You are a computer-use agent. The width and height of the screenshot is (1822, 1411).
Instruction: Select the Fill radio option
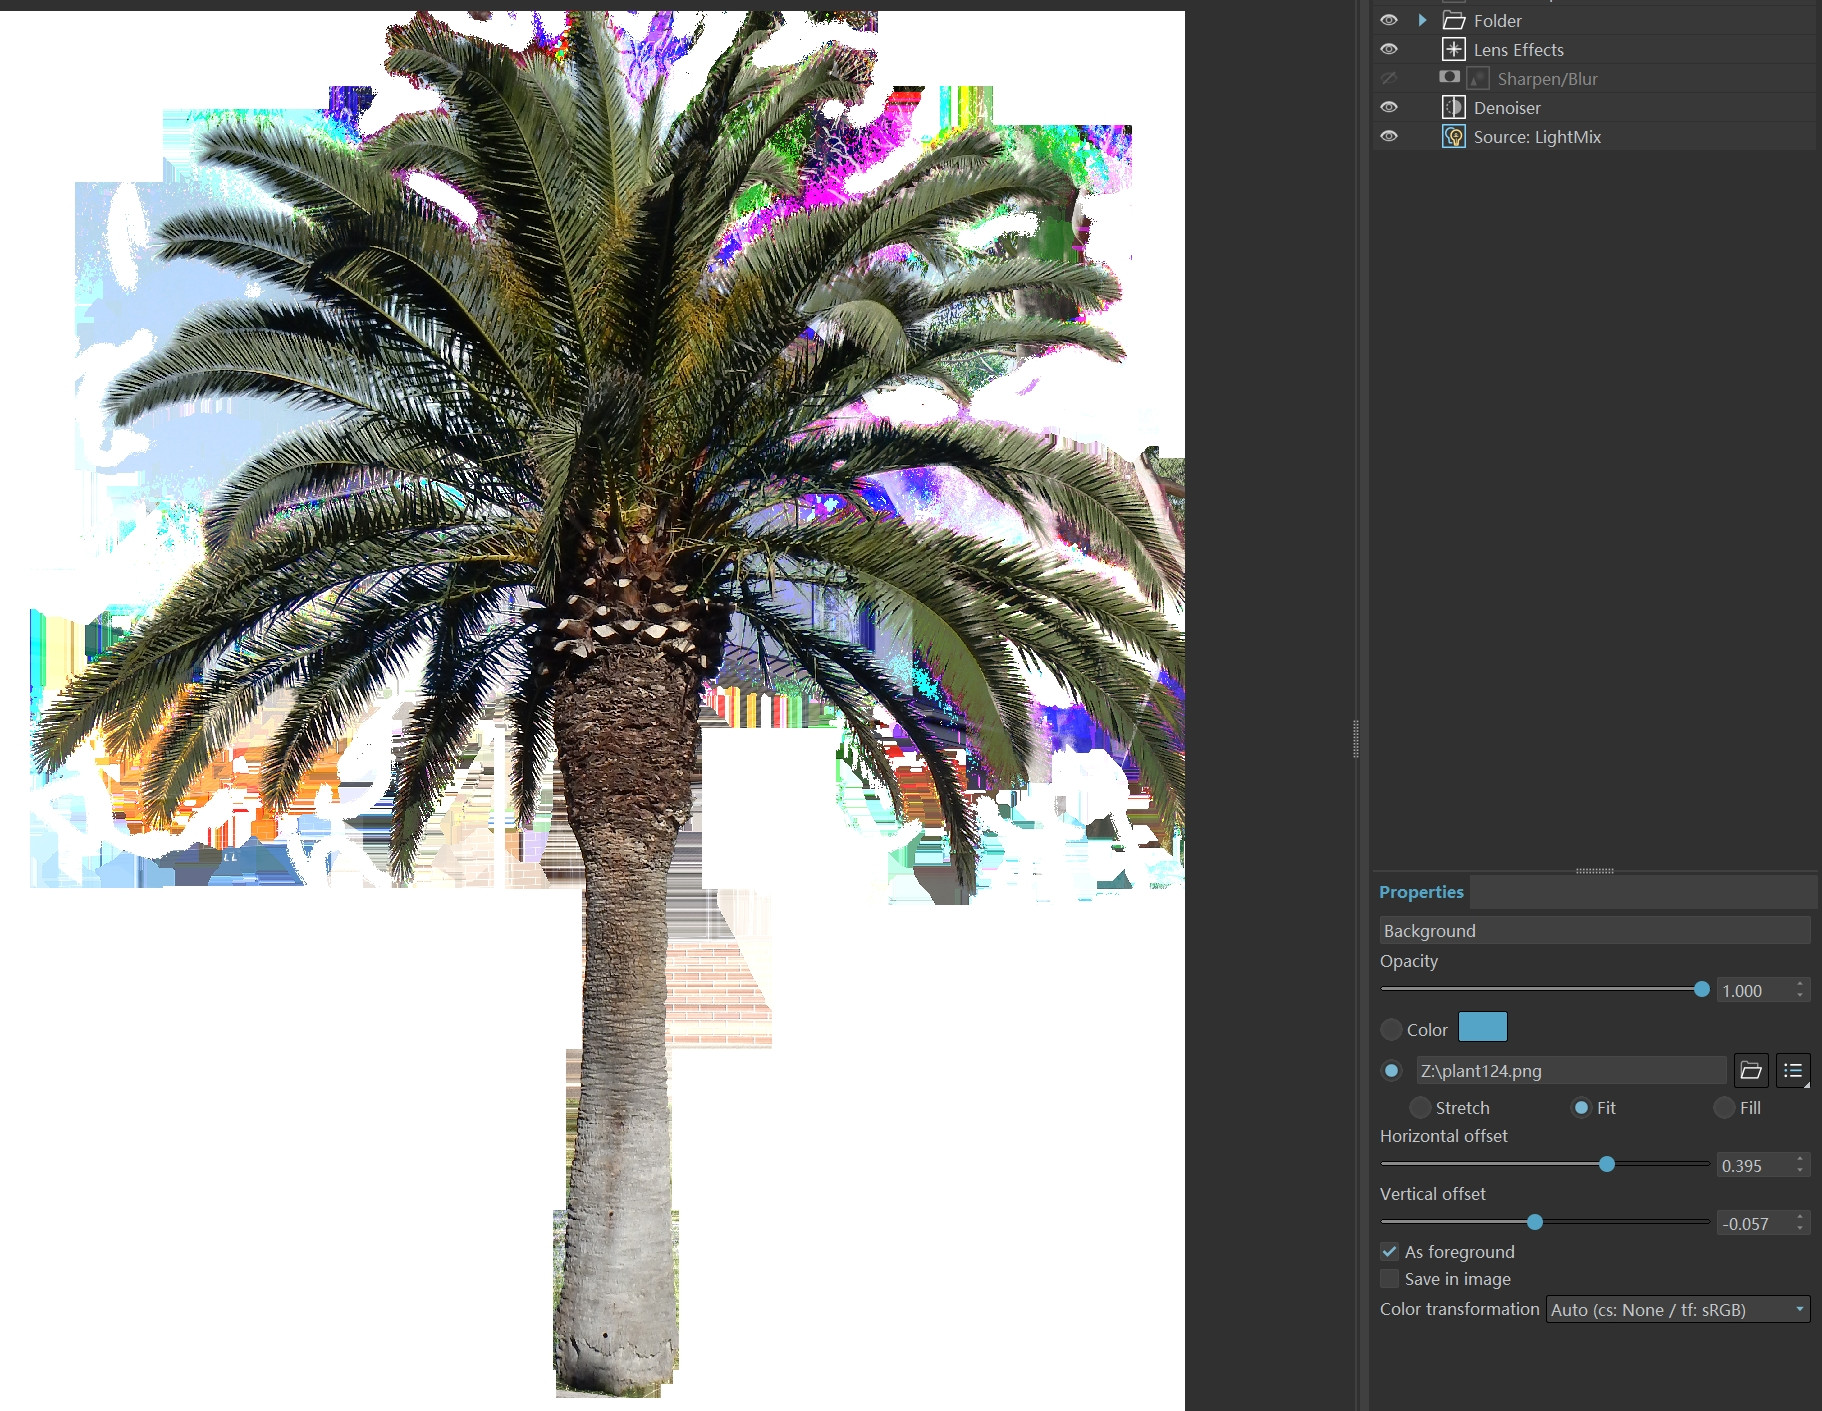[x=1723, y=1107]
